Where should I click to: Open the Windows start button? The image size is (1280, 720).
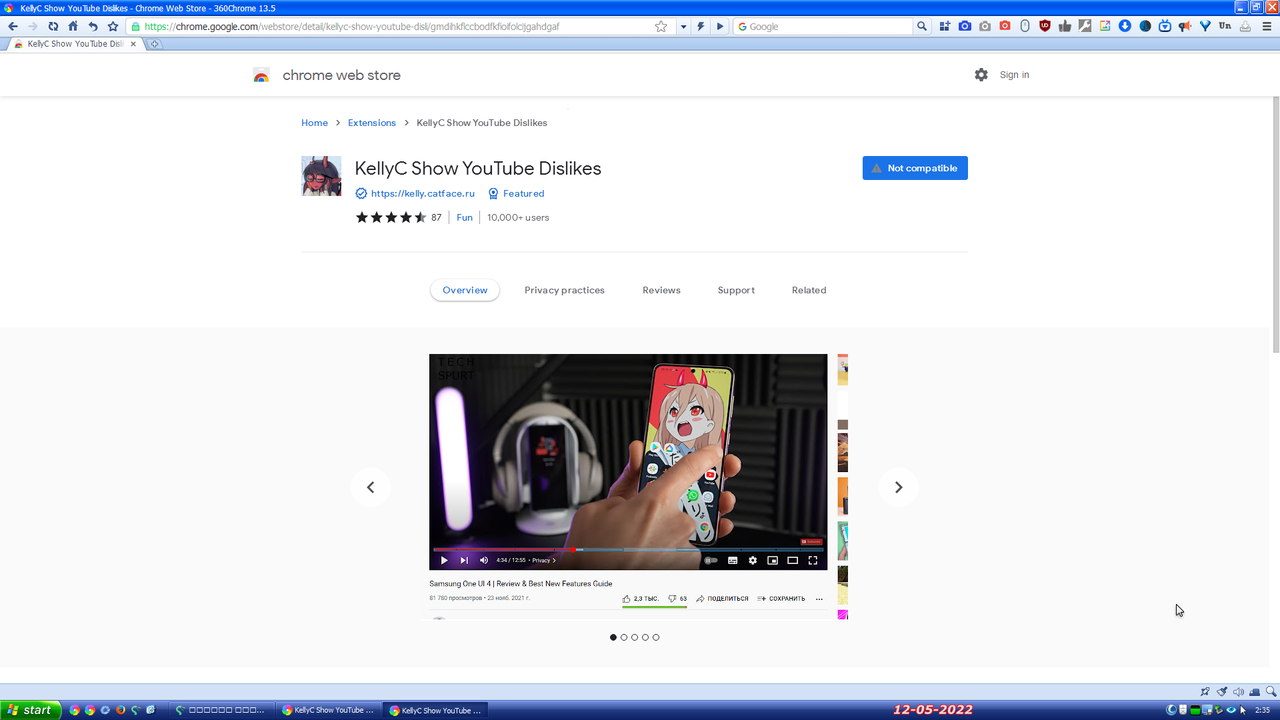coord(30,710)
